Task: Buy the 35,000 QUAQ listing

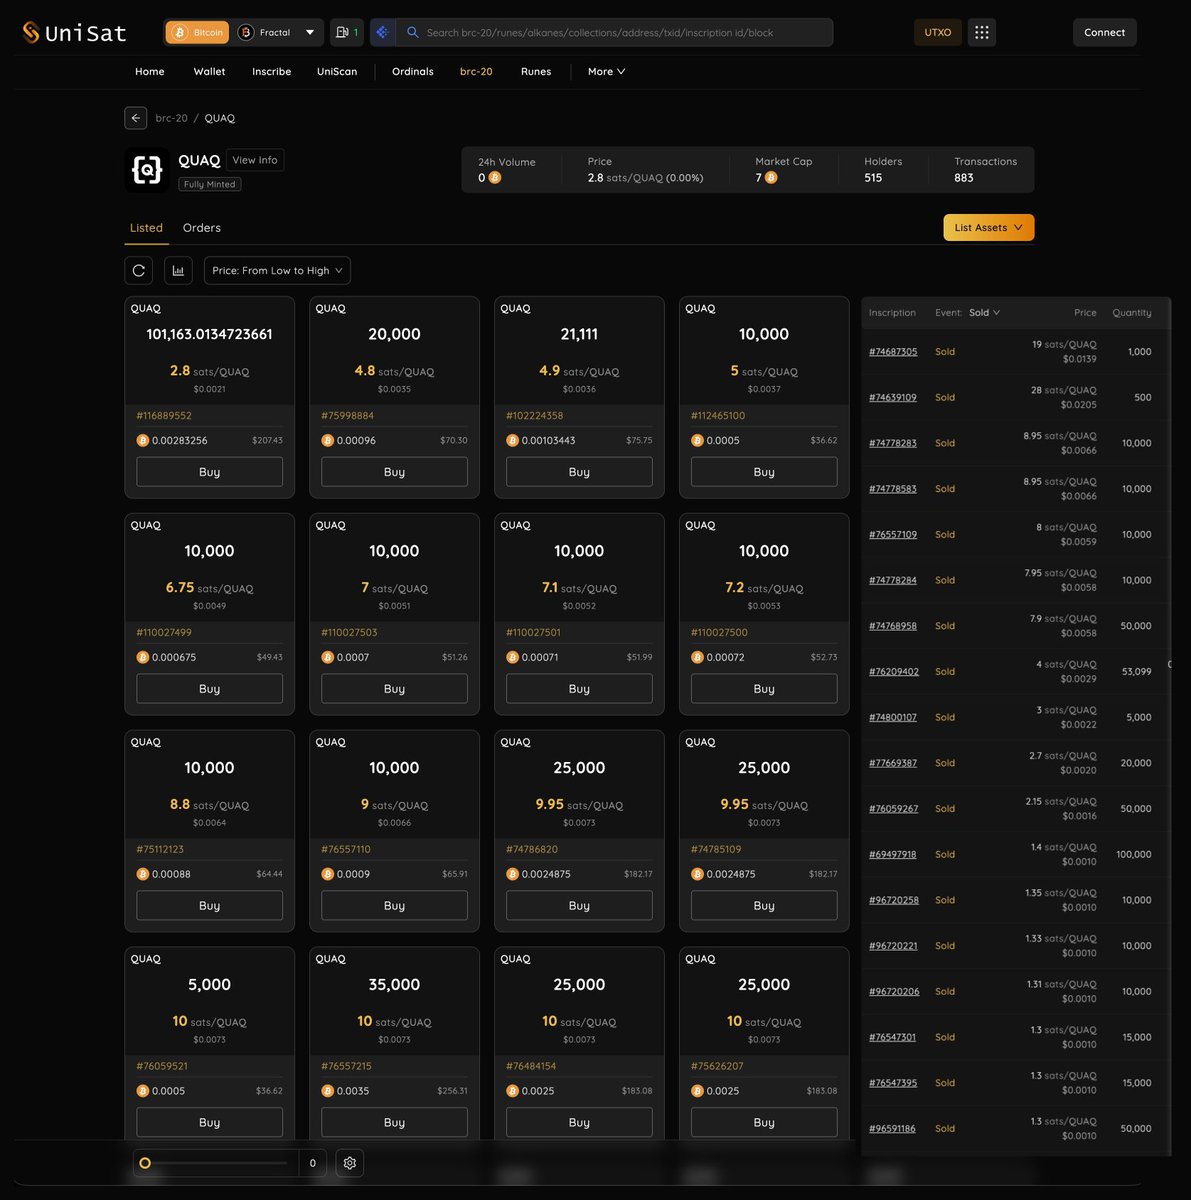Action: pyautogui.click(x=394, y=1122)
